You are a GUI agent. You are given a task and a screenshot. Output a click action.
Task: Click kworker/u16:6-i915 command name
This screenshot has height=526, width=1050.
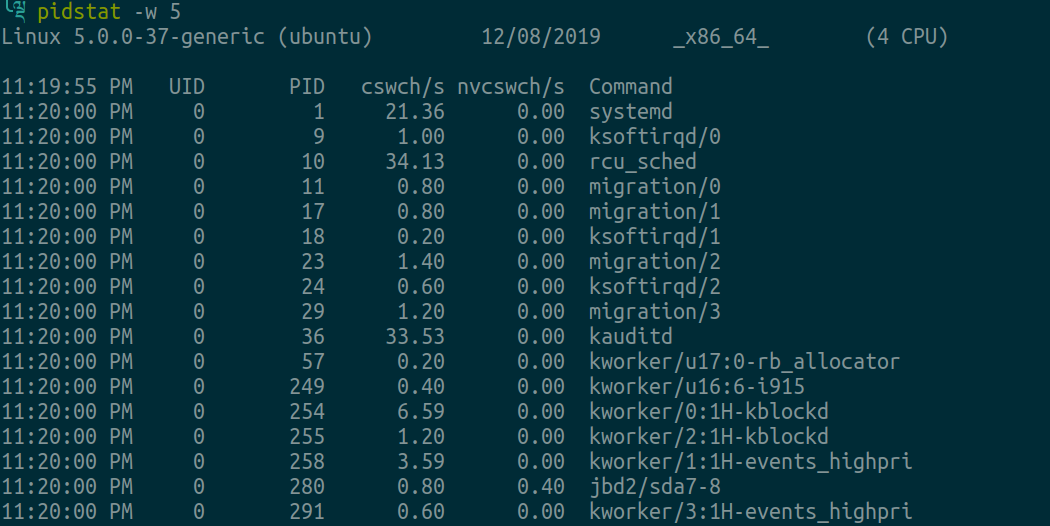[696, 387]
